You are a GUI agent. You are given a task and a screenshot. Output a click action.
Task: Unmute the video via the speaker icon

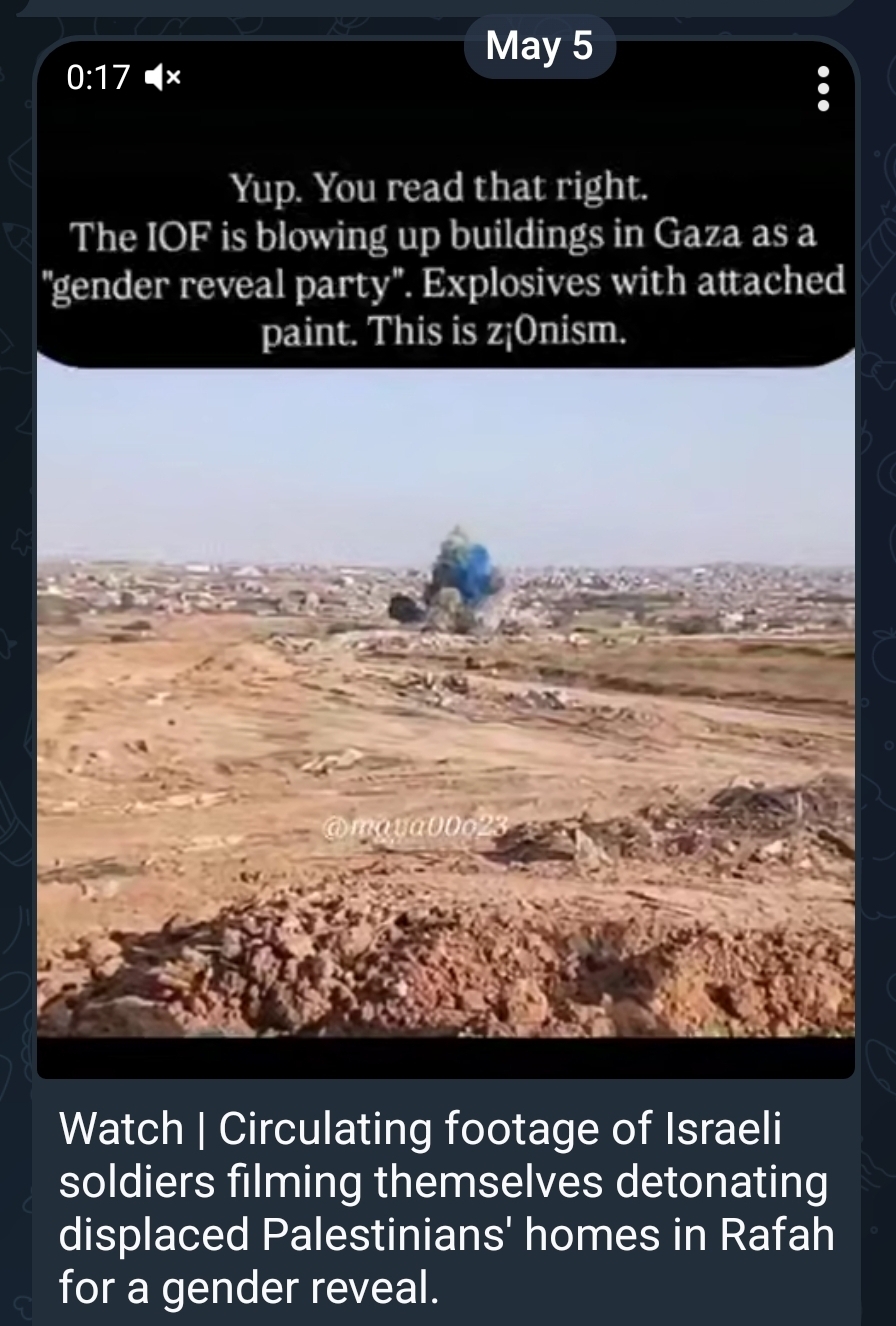click(163, 77)
